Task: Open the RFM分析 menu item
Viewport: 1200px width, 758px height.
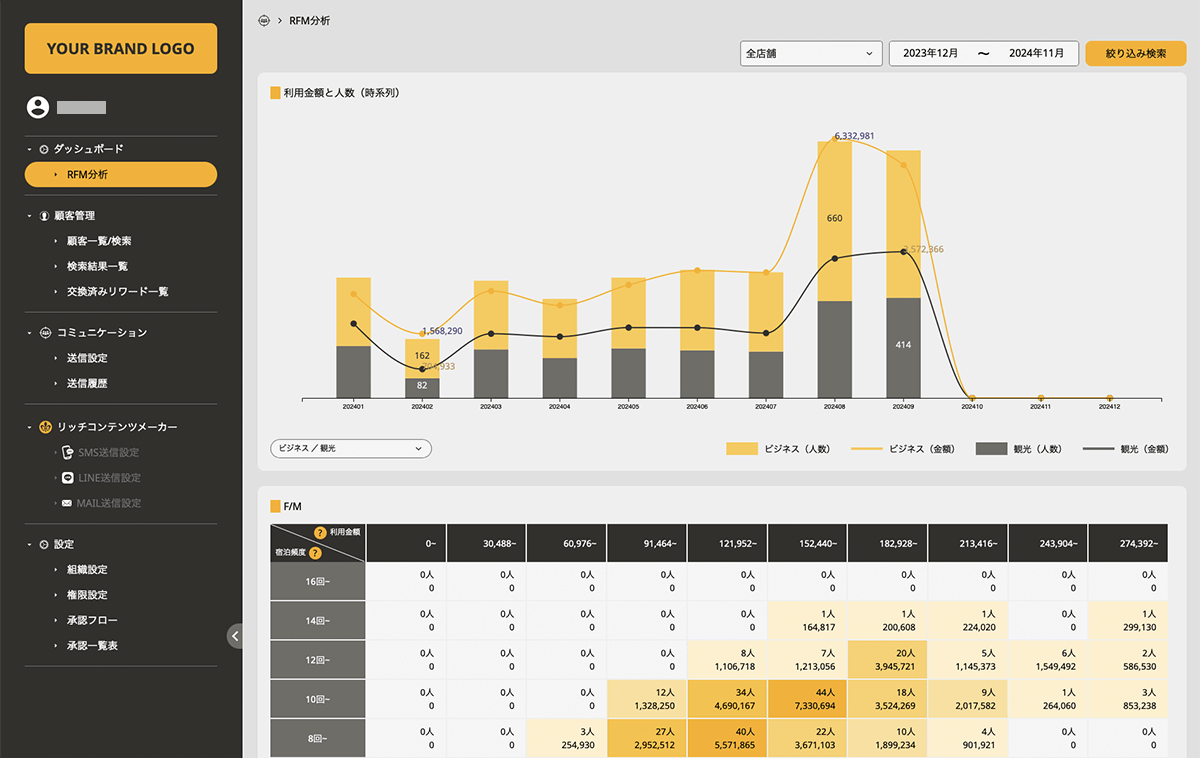Action: click(x=120, y=175)
